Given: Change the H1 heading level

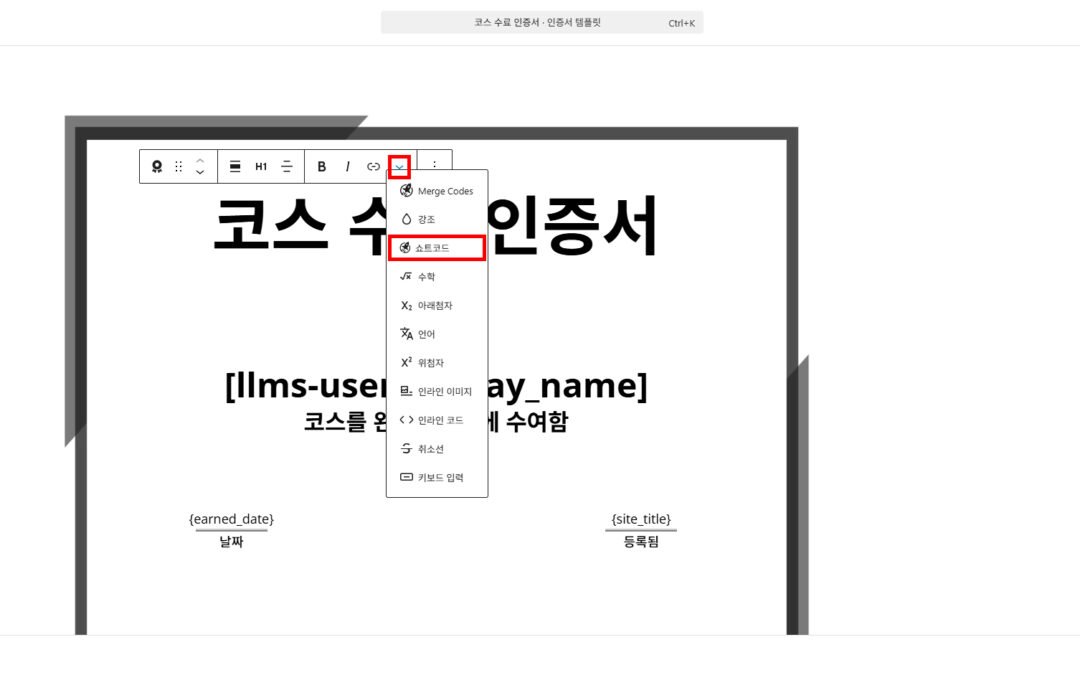Looking at the screenshot, I should pos(261,167).
